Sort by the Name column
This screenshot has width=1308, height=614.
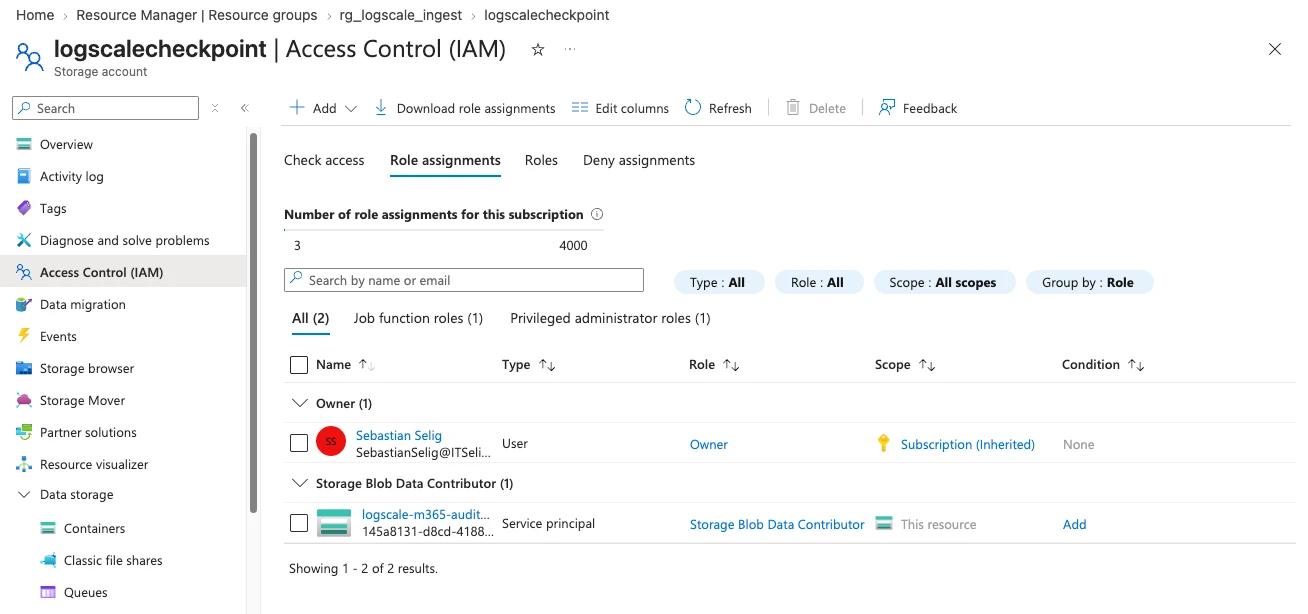tap(345, 365)
